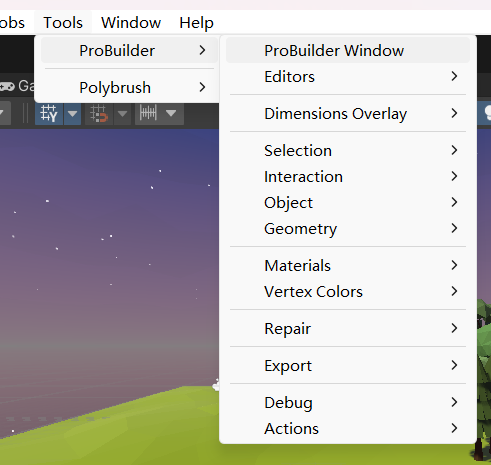Expand the Object submenu

(x=348, y=203)
